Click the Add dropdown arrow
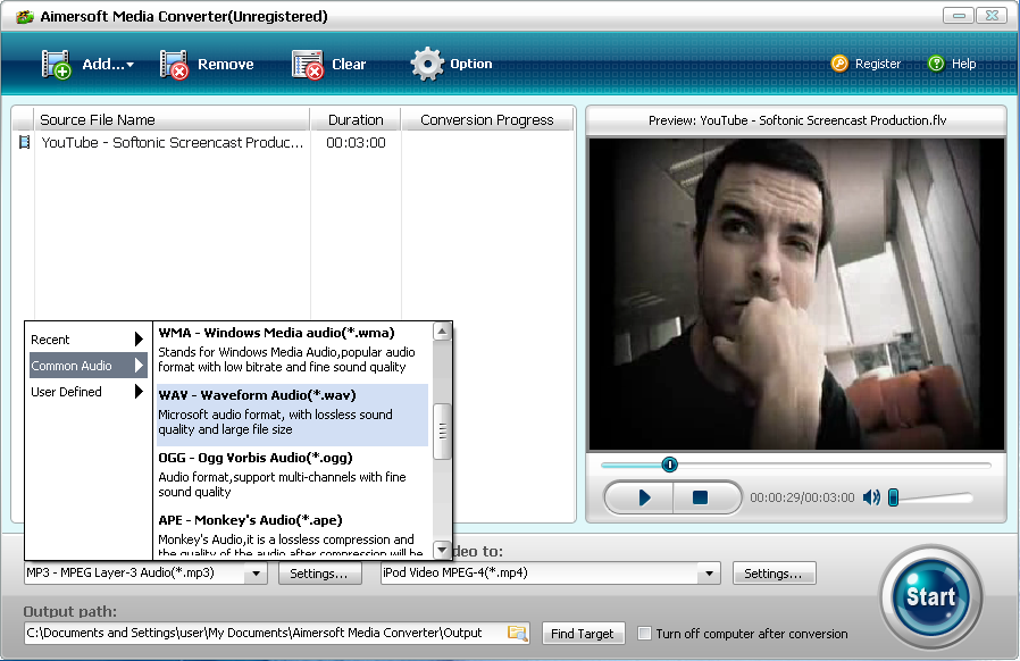Image resolution: width=1020 pixels, height=661 pixels. coord(130,64)
